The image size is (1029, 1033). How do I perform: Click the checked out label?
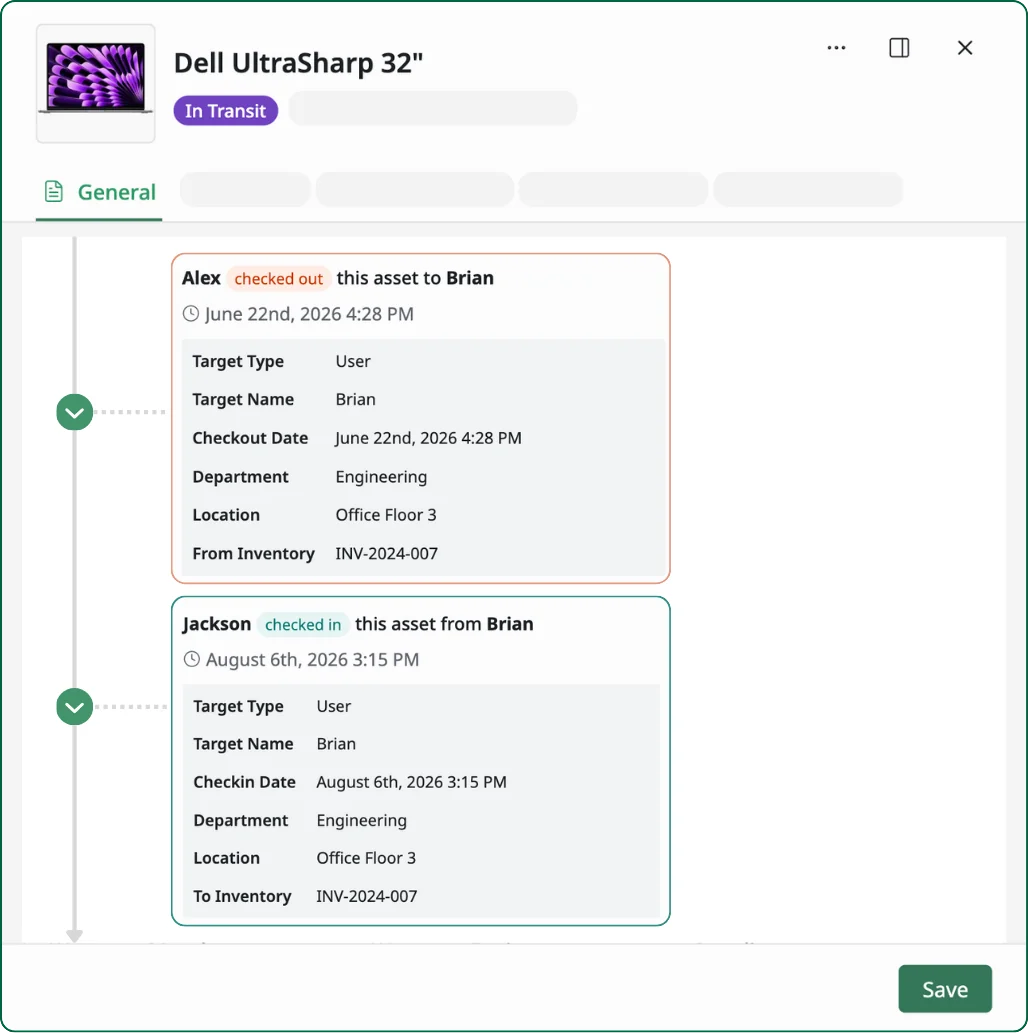[x=278, y=279]
